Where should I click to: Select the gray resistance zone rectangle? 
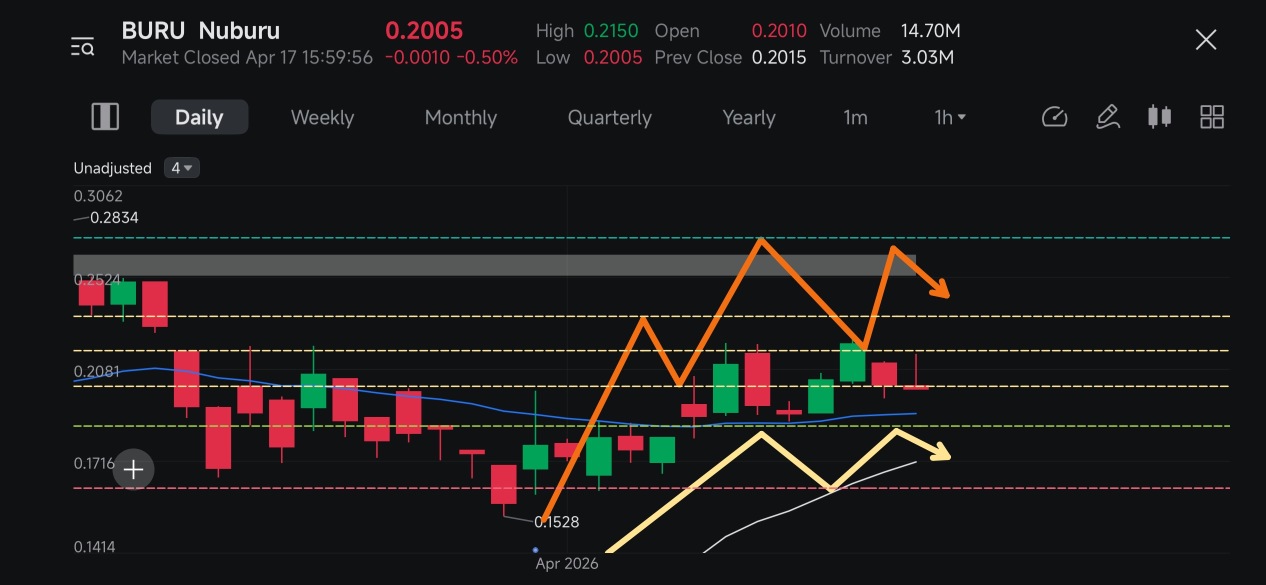pos(494,265)
